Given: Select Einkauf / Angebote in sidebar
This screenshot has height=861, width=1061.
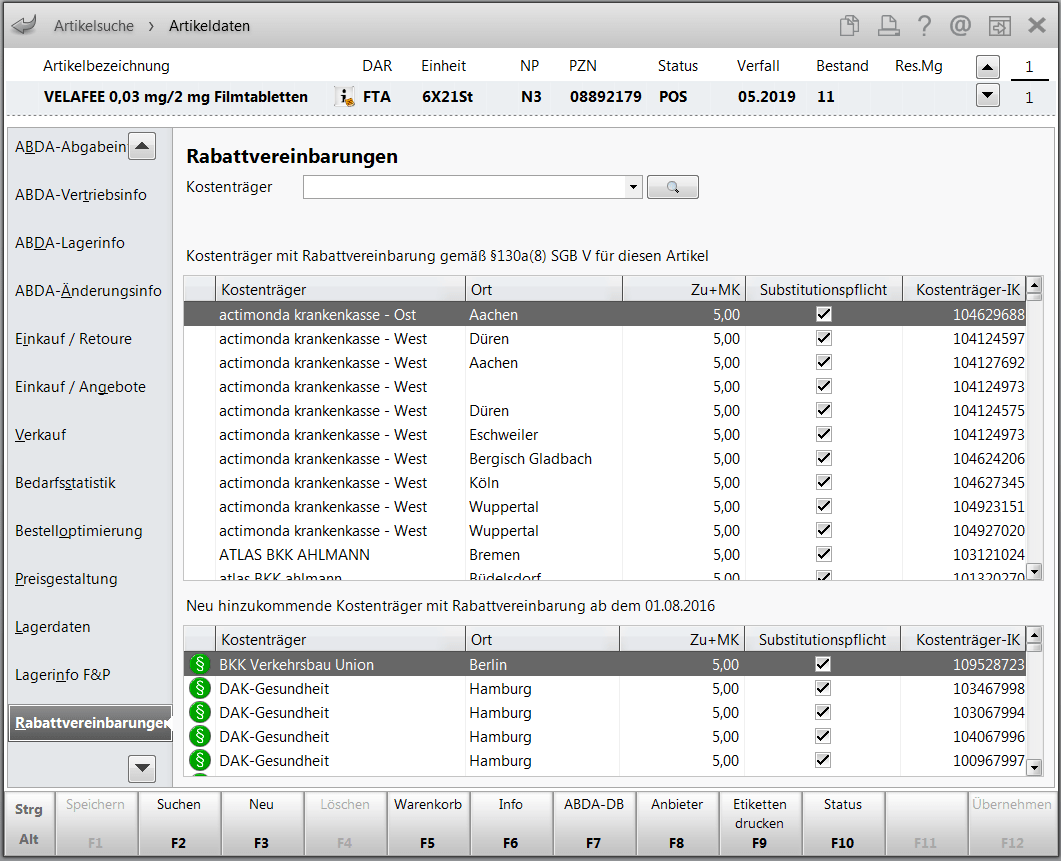Looking at the screenshot, I should point(80,387).
